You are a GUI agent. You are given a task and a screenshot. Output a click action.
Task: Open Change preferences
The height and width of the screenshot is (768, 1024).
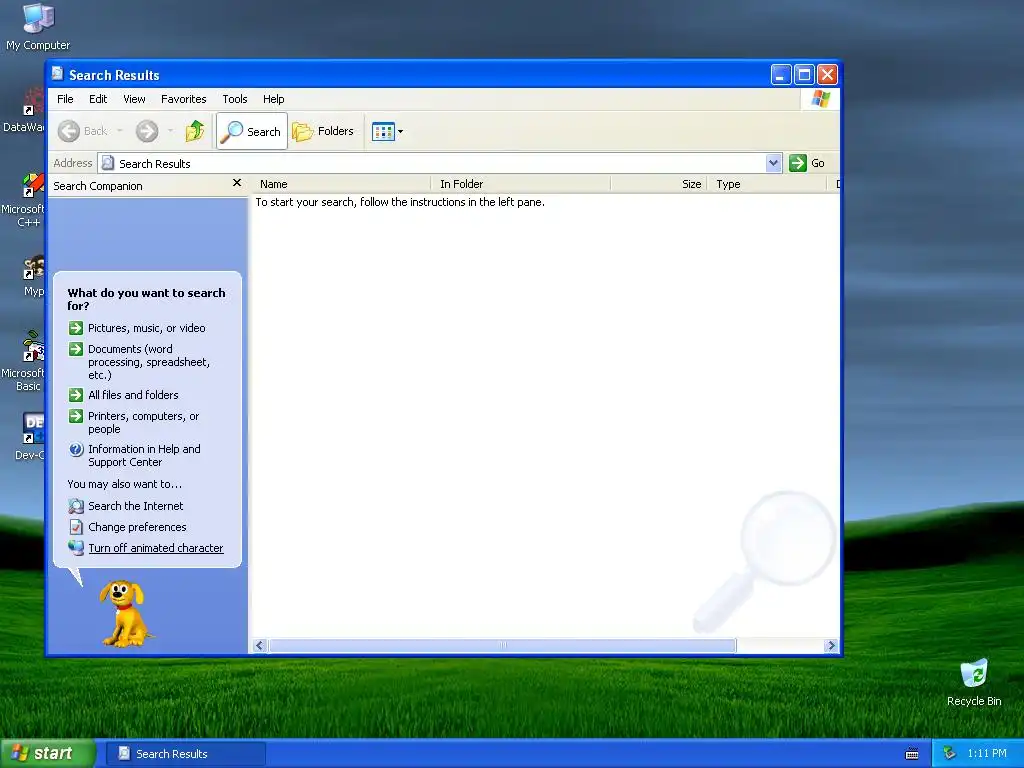pos(137,527)
